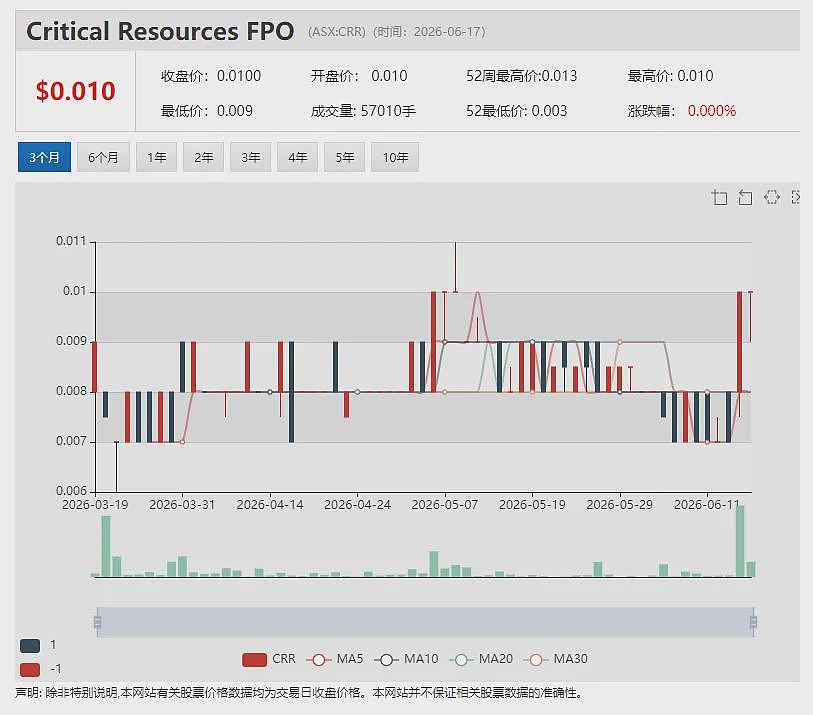Click the (ASX:CRR) ticker text

pyautogui.click(x=337, y=32)
